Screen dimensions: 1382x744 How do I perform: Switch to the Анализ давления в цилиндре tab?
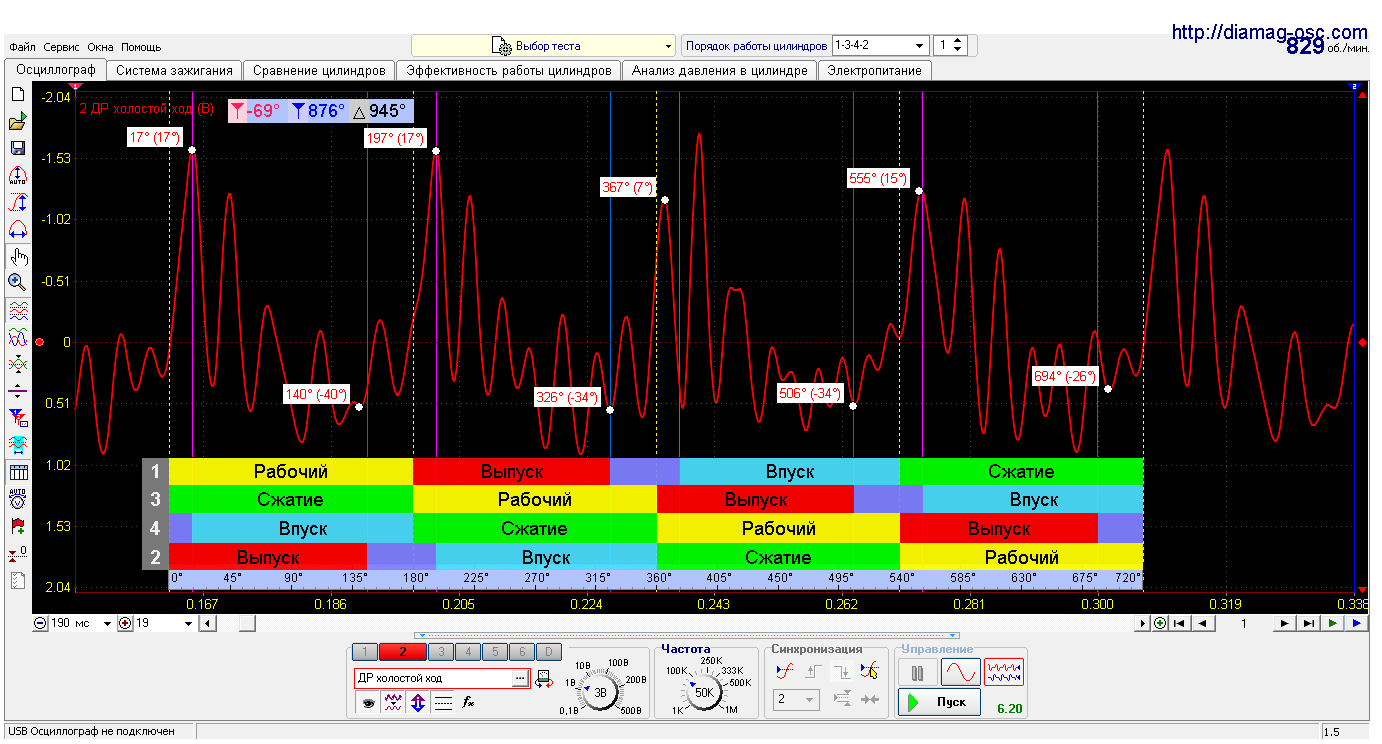coord(719,71)
